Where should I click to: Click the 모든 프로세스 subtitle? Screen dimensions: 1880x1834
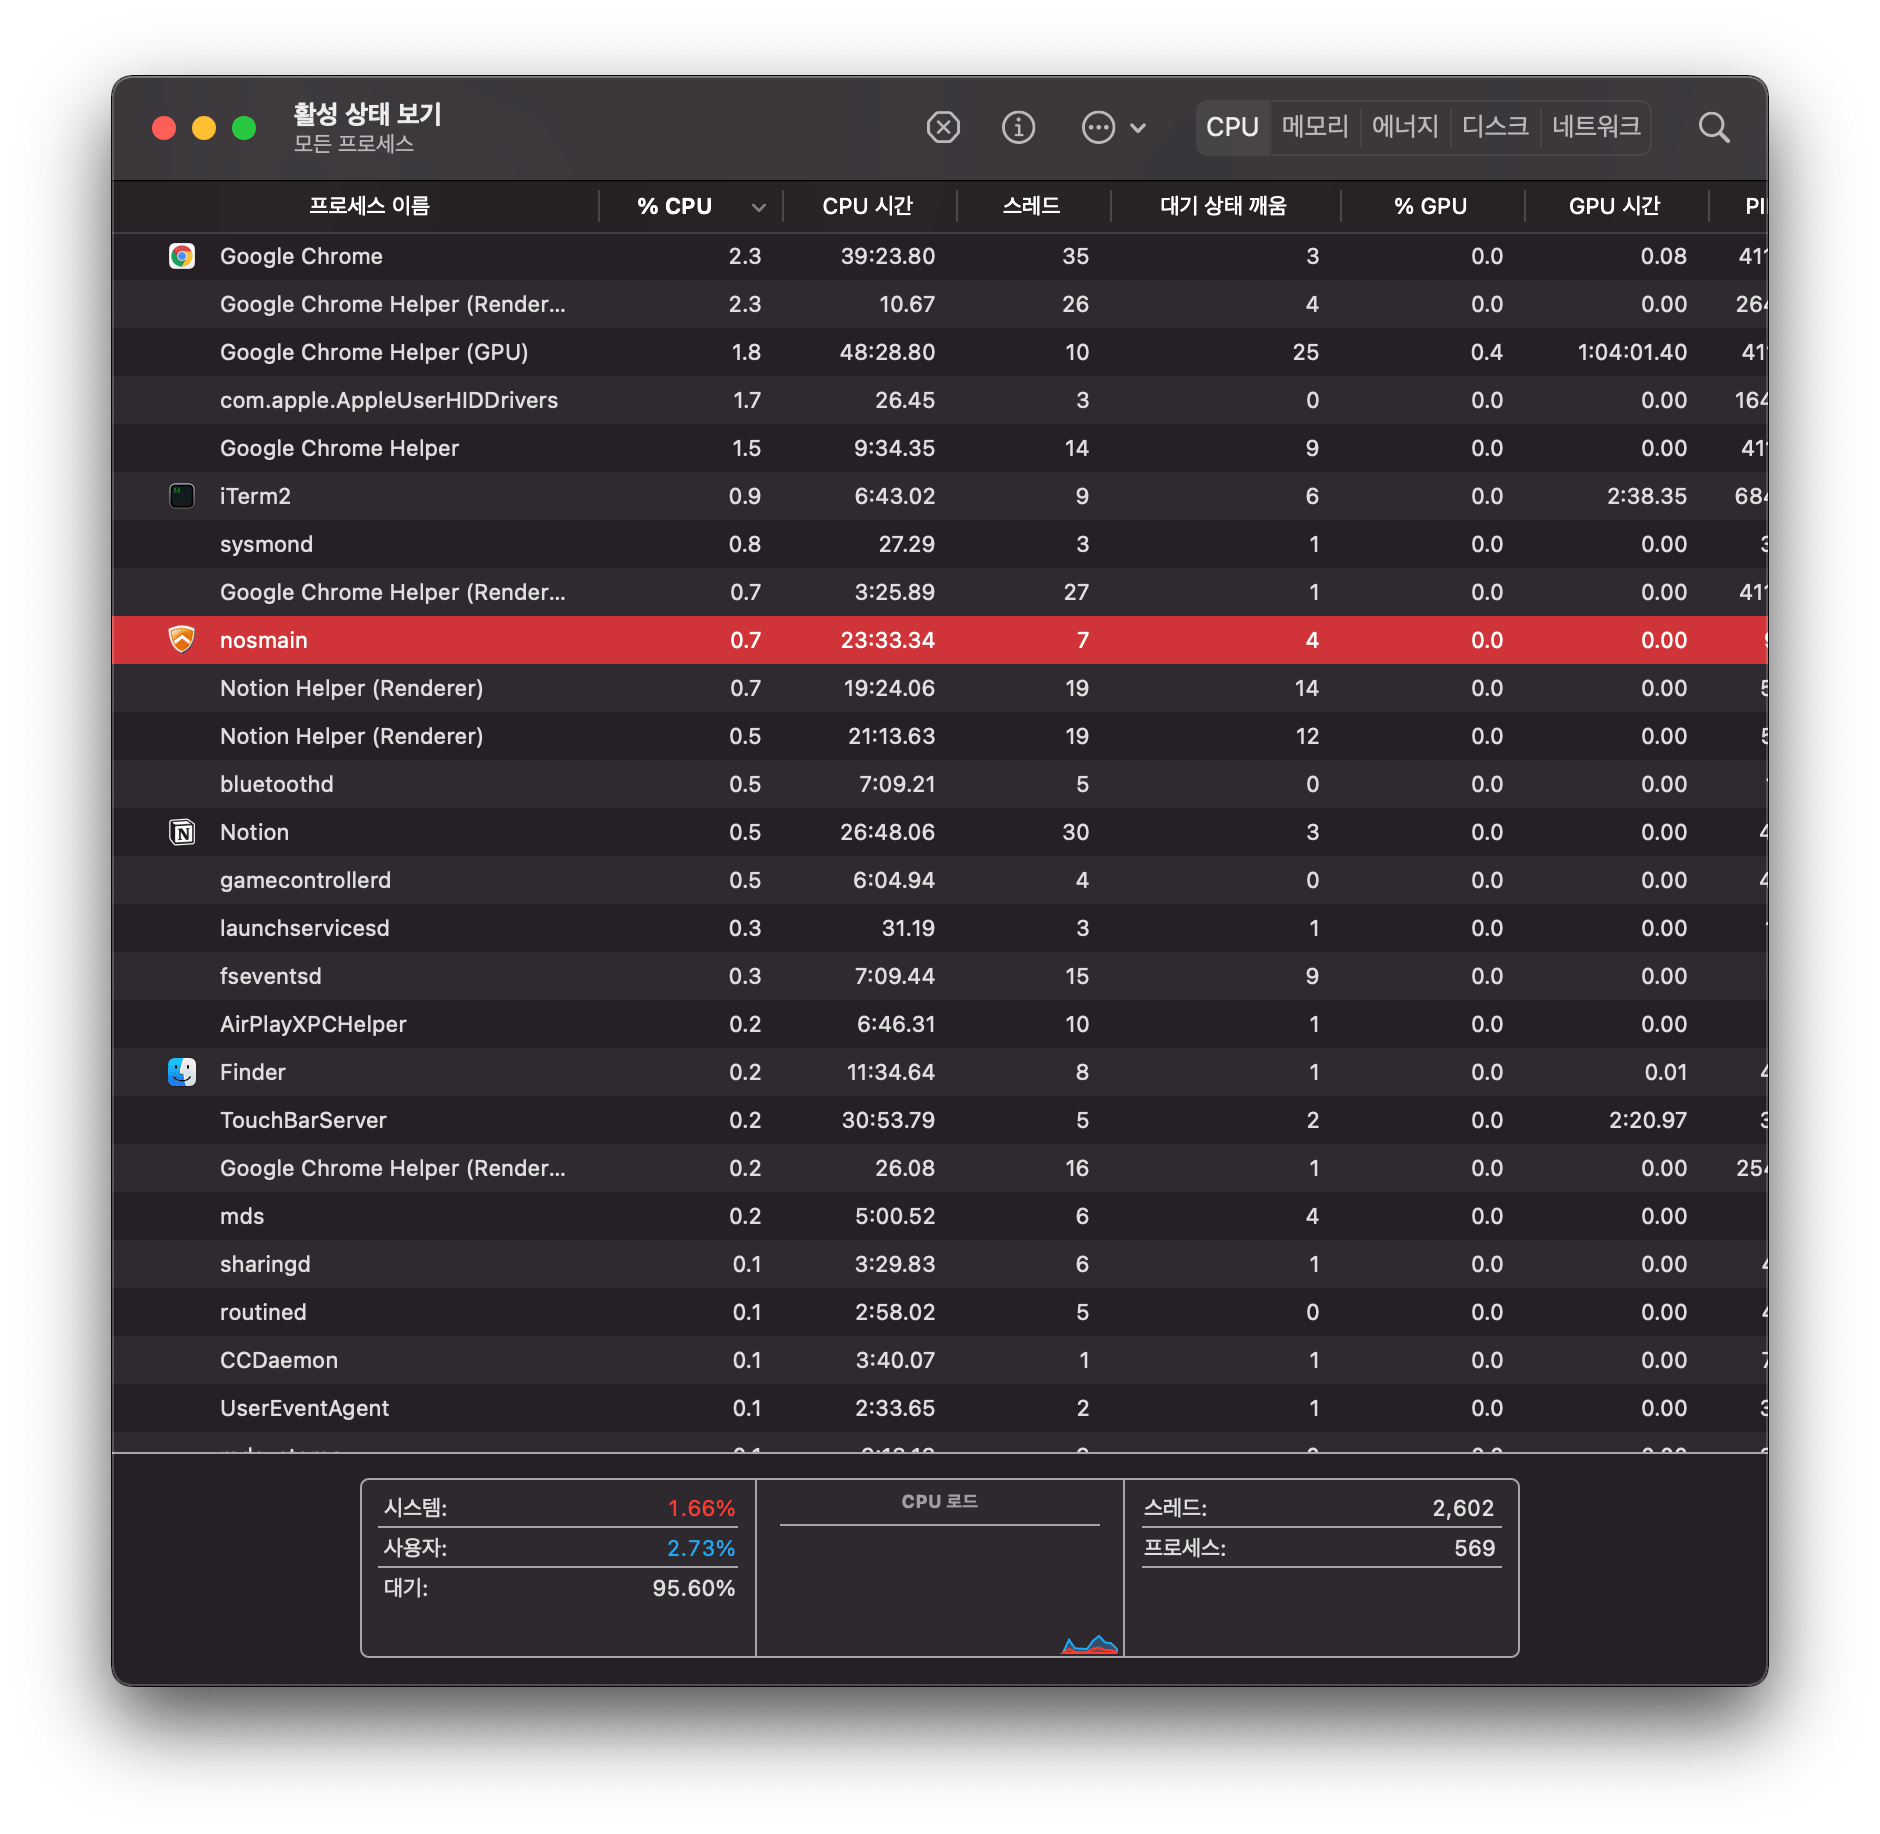coord(354,144)
